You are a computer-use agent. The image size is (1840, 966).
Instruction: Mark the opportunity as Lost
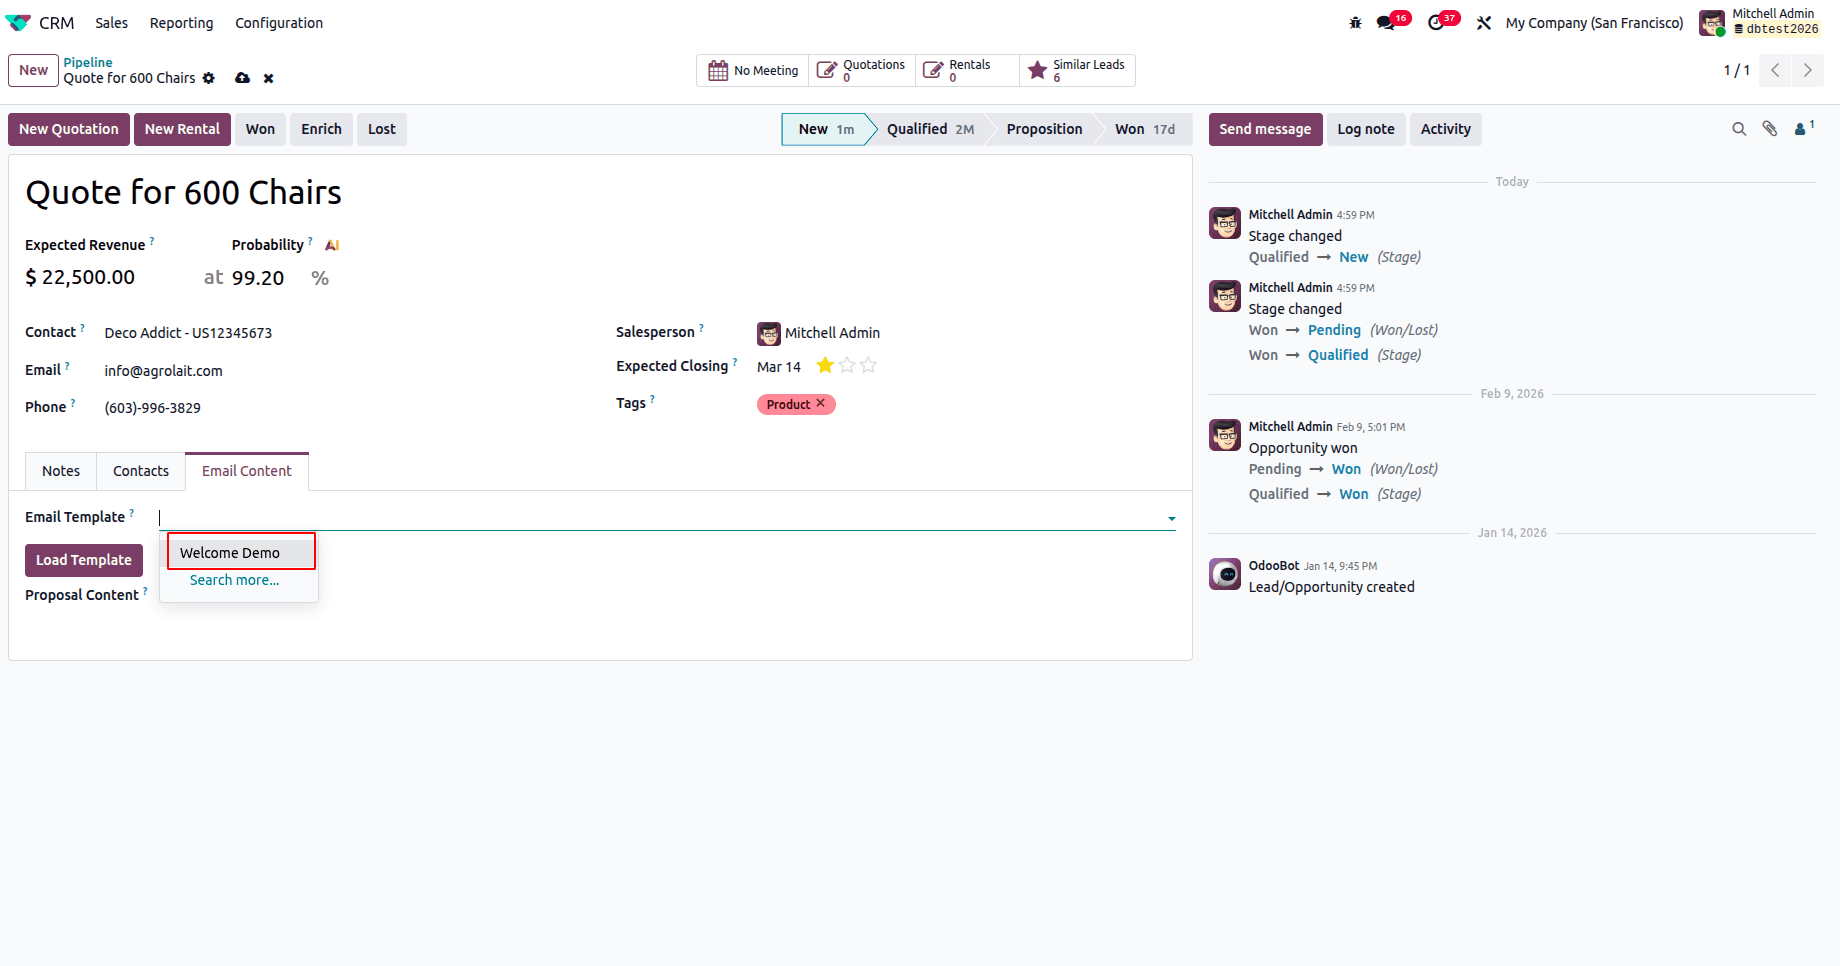click(381, 129)
